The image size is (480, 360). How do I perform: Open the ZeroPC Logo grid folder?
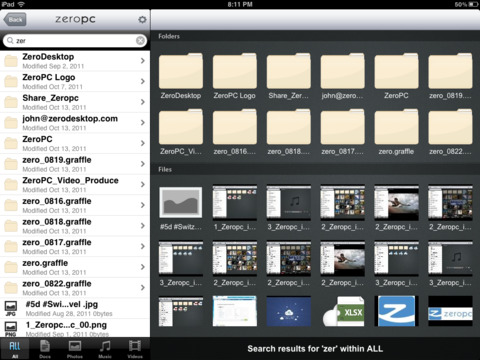tap(235, 76)
